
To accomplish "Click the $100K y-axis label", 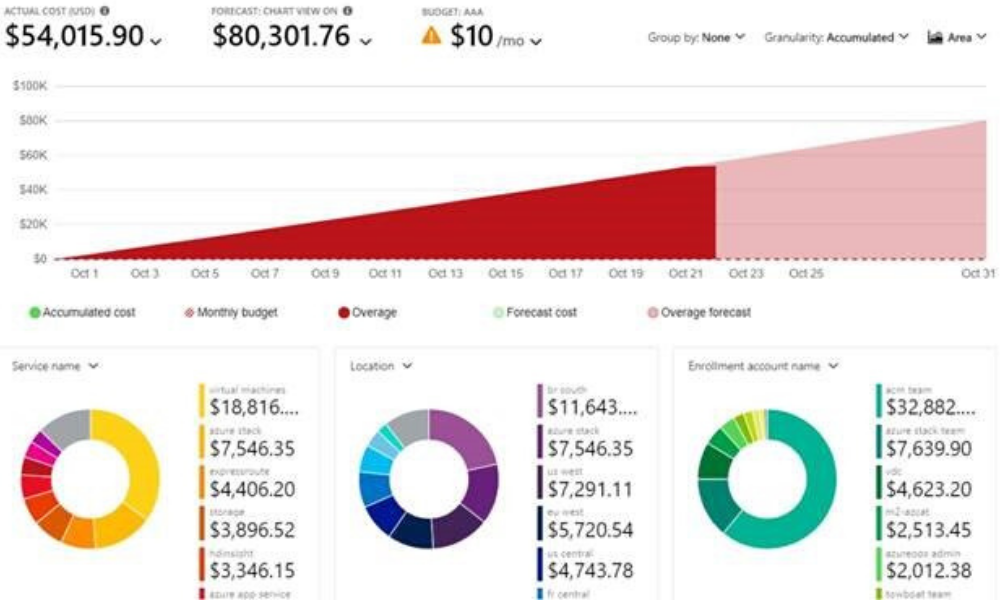I will pyautogui.click(x=30, y=86).
